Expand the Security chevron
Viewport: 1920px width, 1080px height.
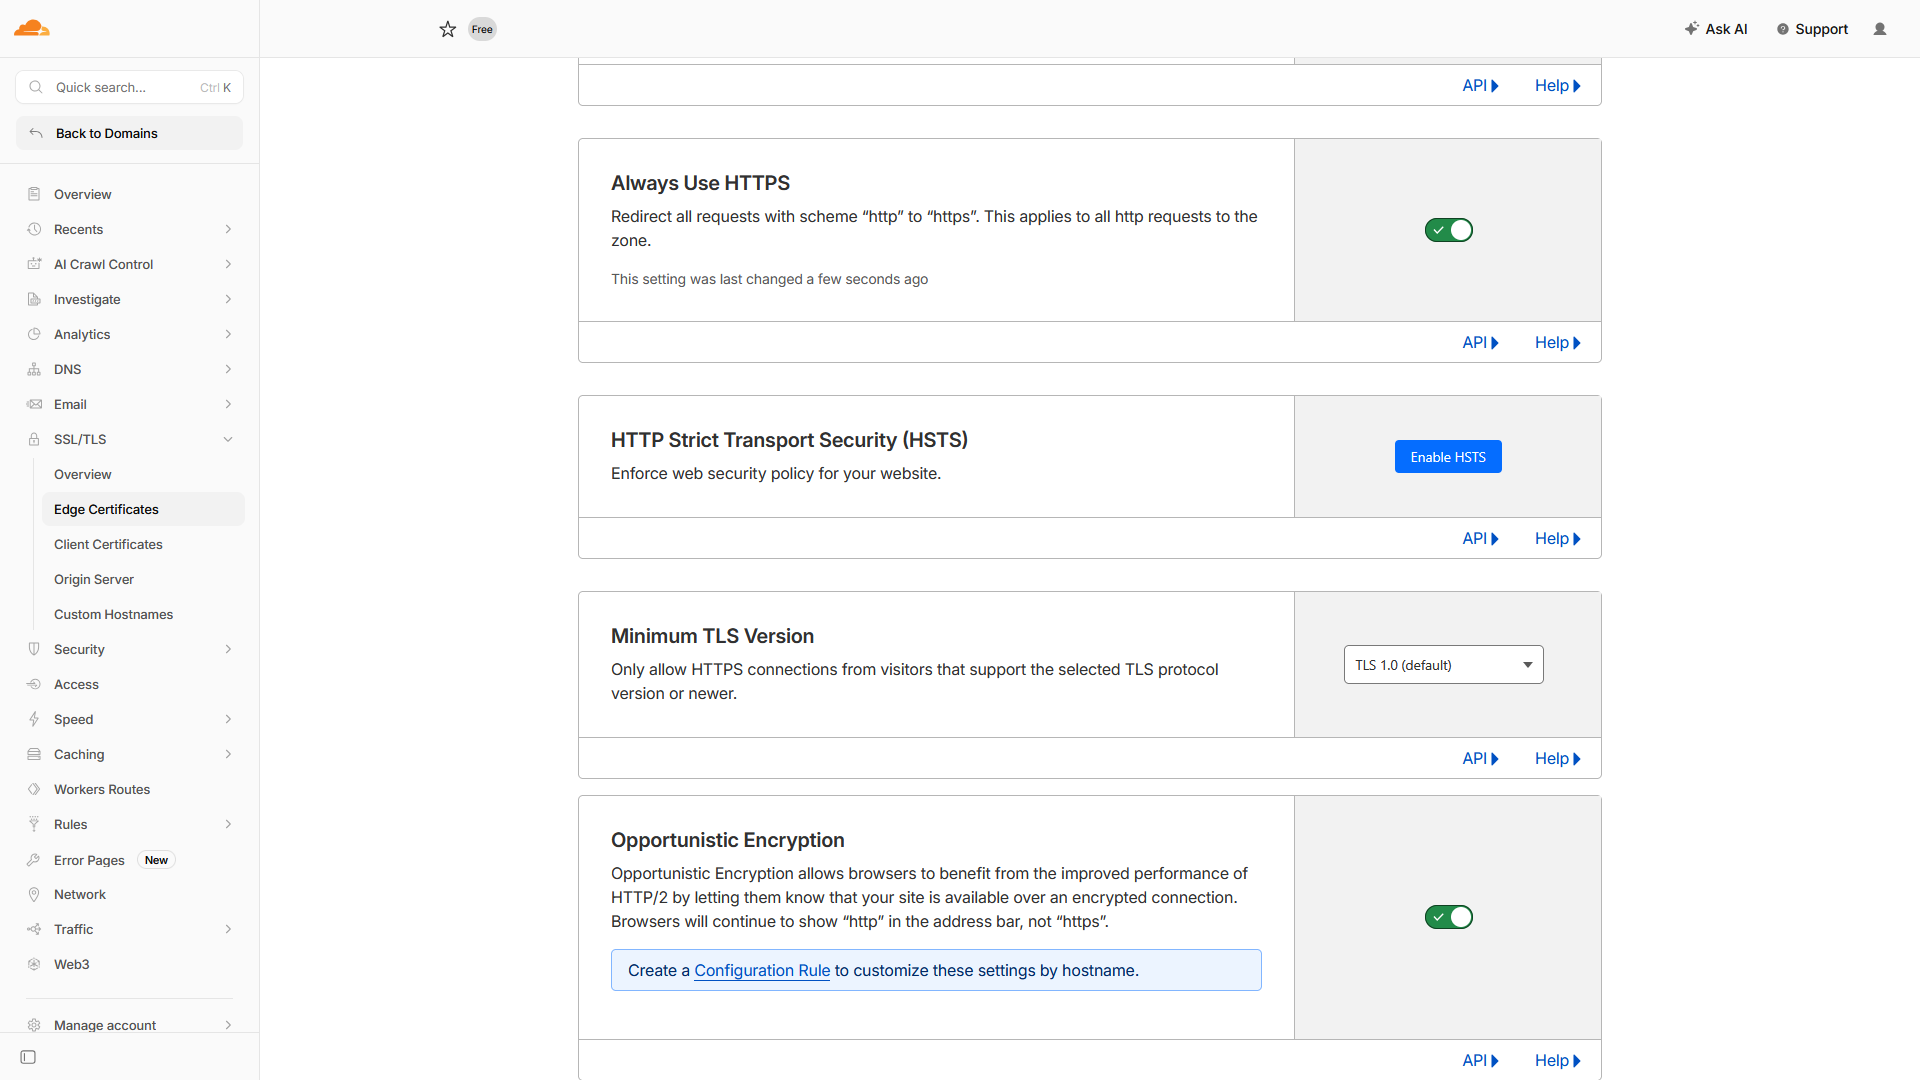coord(228,649)
